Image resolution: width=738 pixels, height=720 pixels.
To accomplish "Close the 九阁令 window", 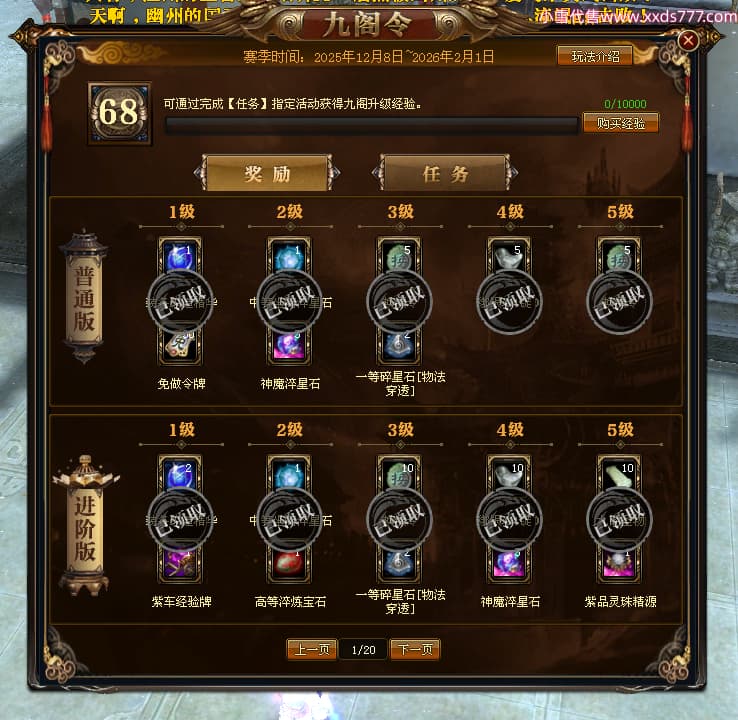I will (688, 40).
